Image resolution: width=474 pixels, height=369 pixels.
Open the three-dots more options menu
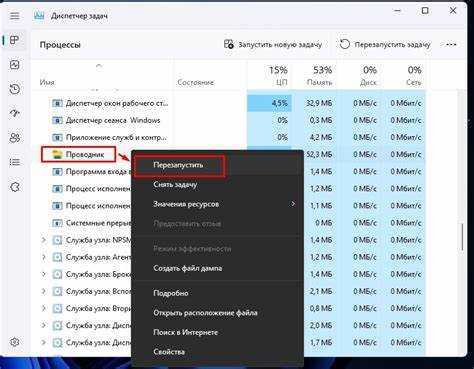coord(451,44)
